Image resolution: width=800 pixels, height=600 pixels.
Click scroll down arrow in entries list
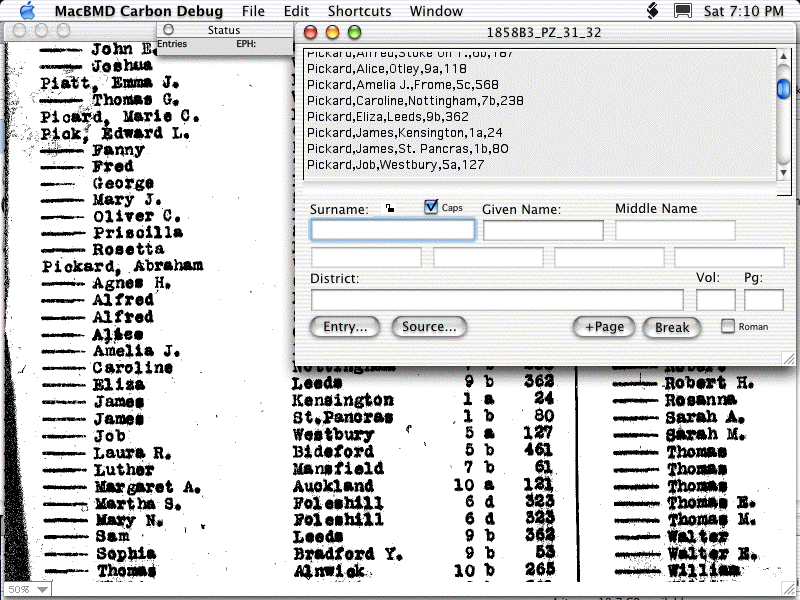click(784, 173)
